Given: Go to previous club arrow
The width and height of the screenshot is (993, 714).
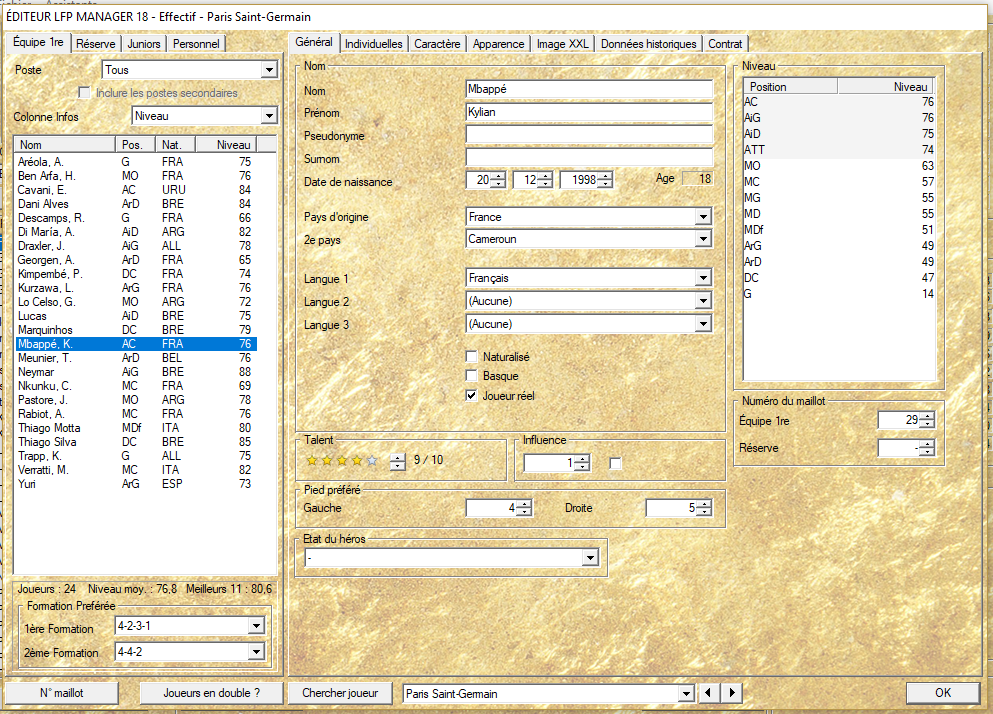Looking at the screenshot, I should tap(708, 692).
